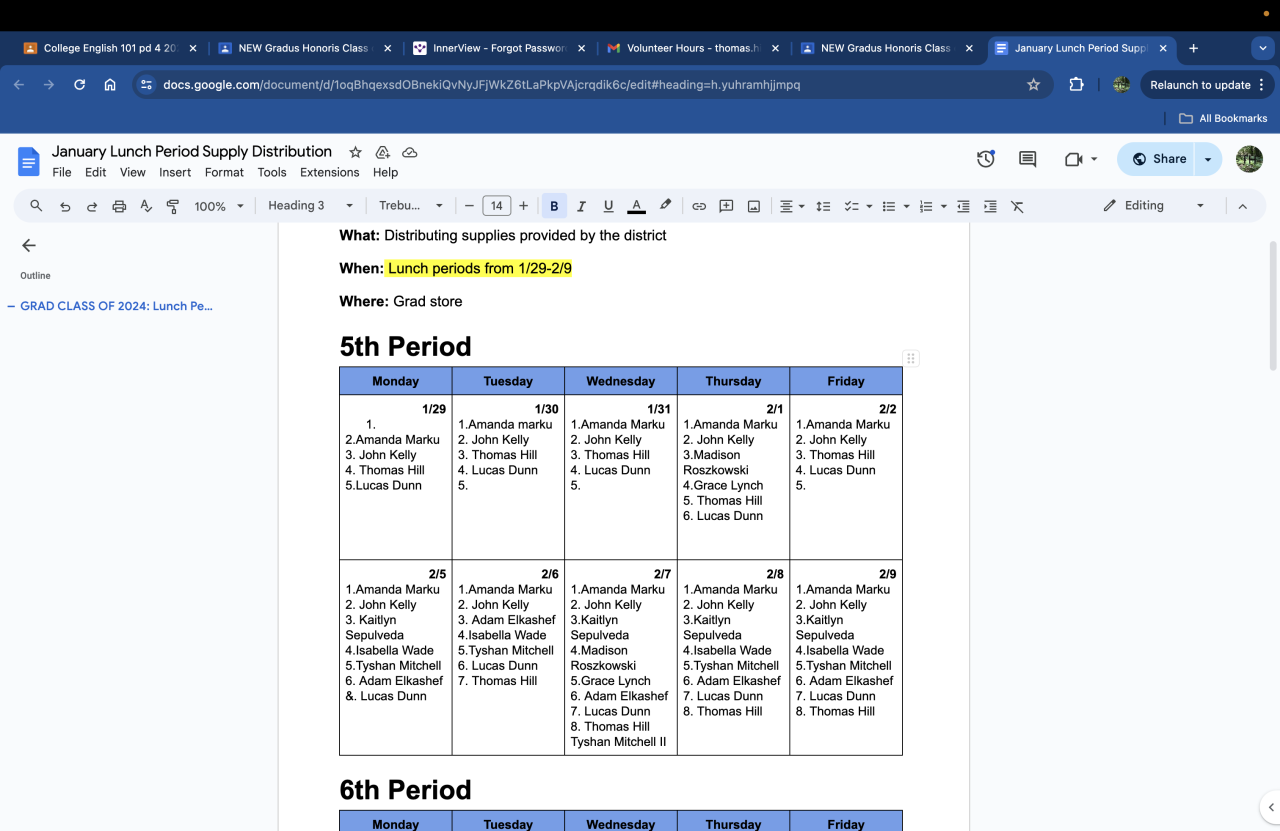This screenshot has height=831, width=1280.
Task: Reload the current page
Action: coord(80,85)
